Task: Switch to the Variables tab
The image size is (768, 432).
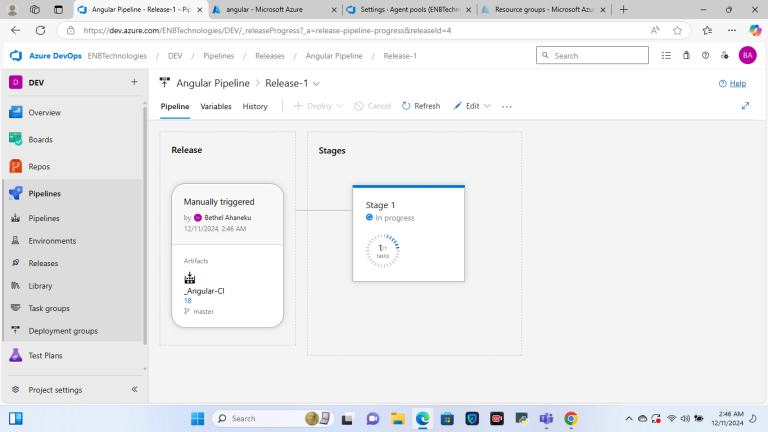Action: (x=216, y=106)
